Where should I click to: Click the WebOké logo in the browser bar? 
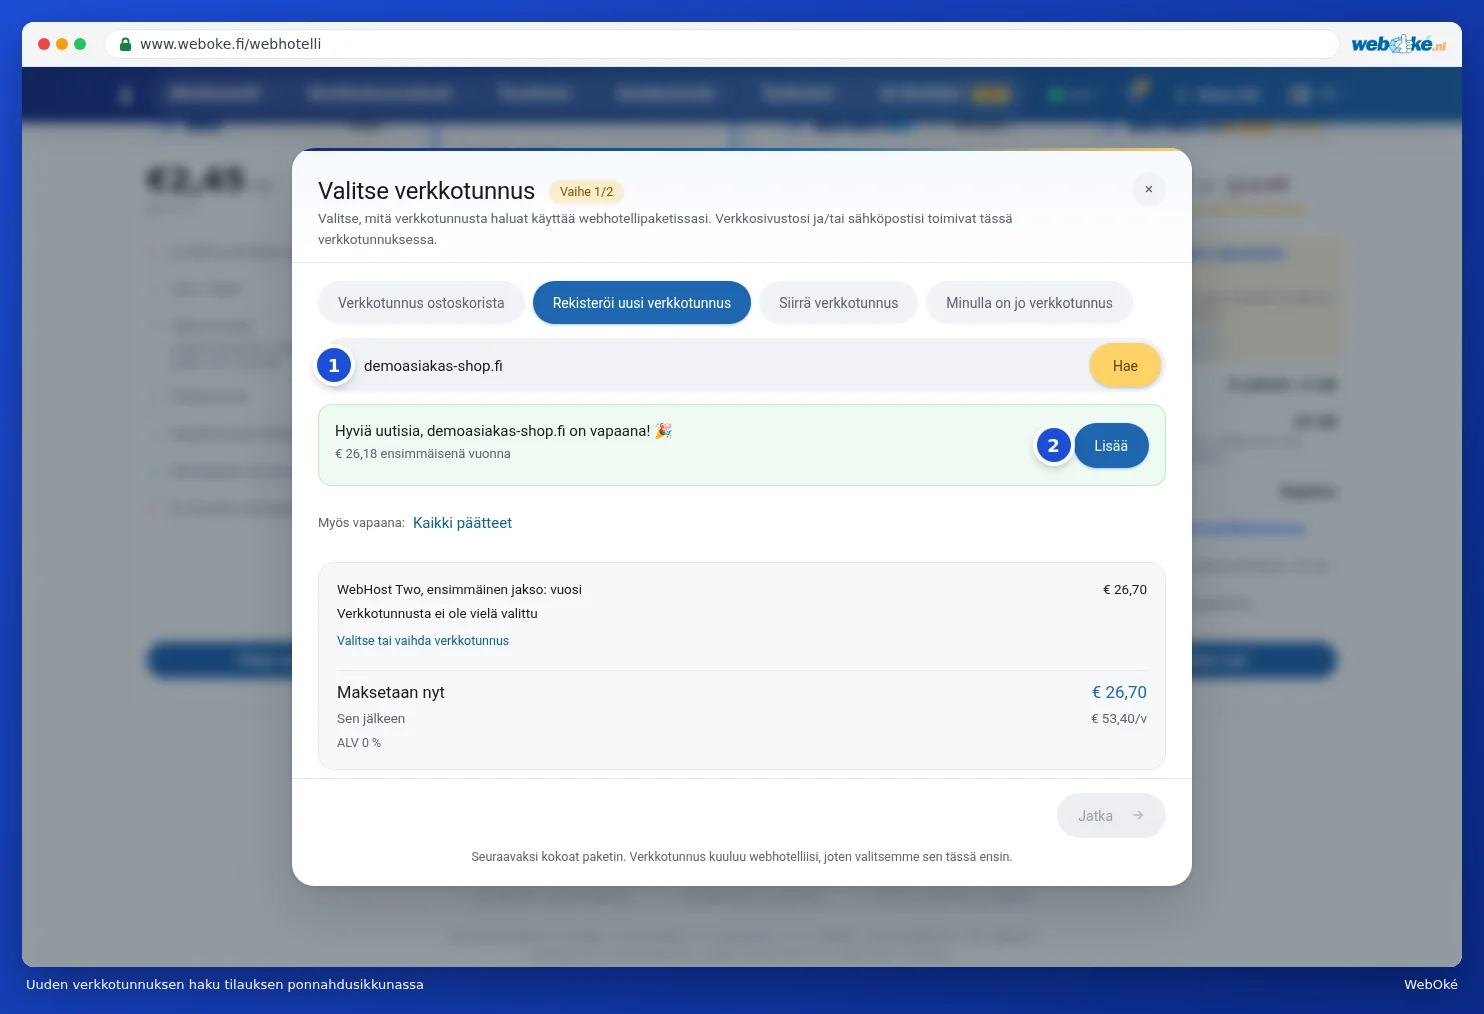(x=1398, y=44)
